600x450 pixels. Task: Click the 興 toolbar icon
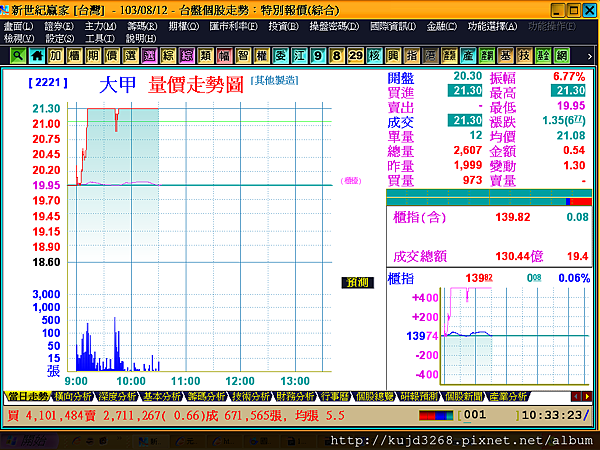pos(393,56)
